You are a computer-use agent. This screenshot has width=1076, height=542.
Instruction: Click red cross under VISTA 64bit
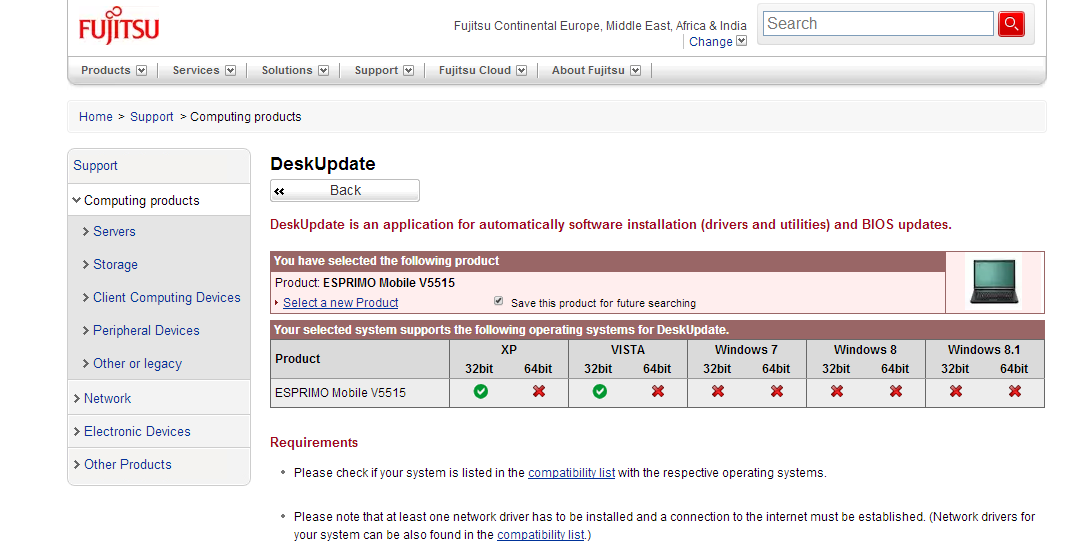click(x=658, y=391)
